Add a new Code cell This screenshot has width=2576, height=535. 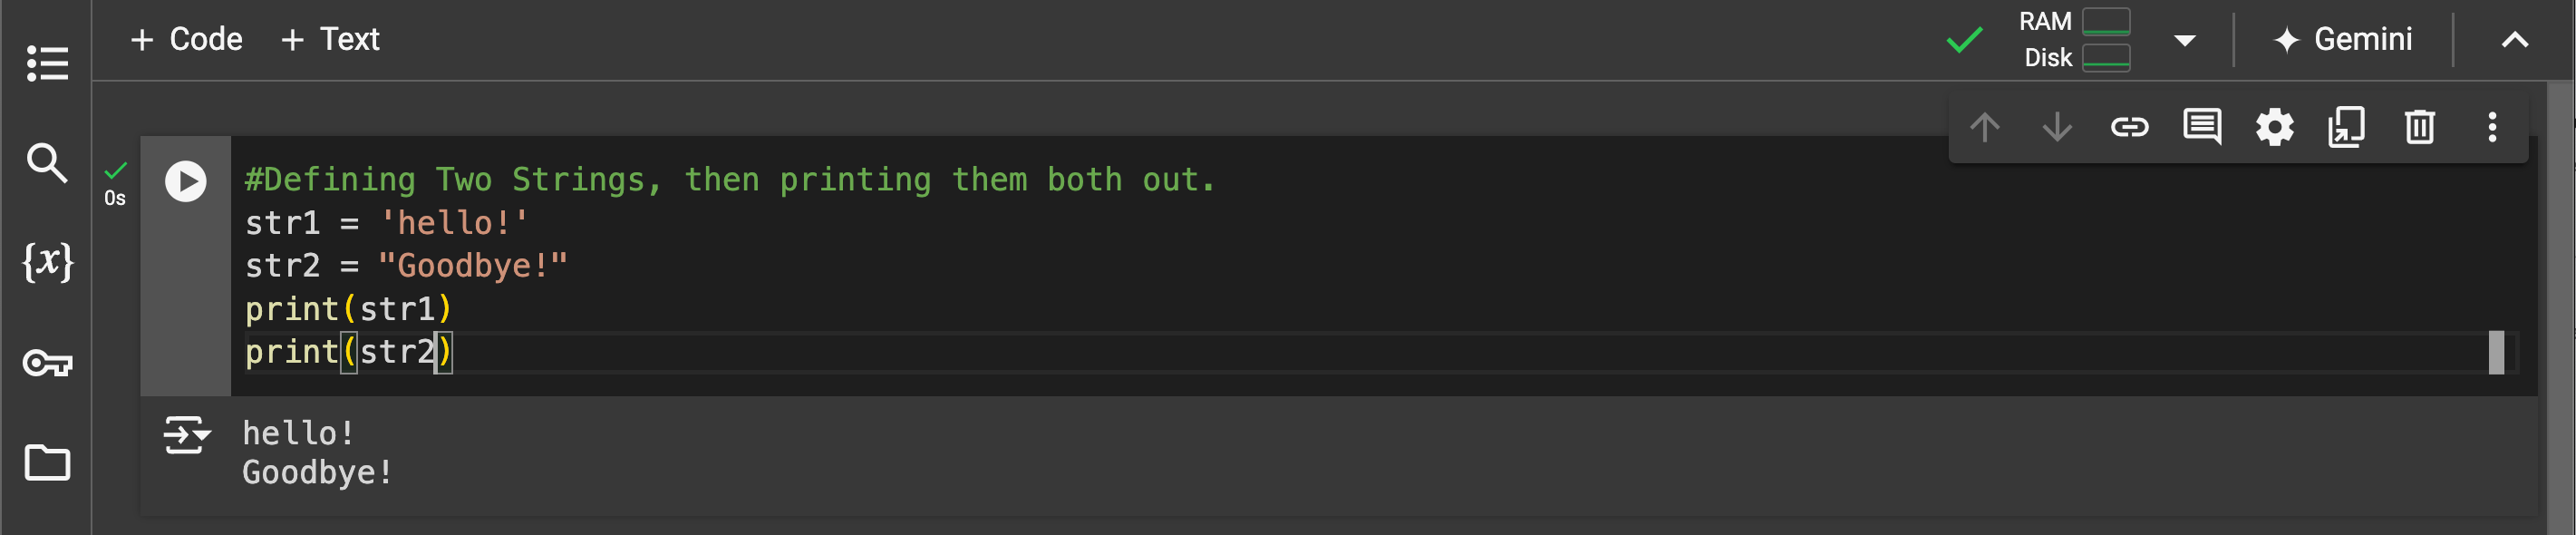click(187, 40)
